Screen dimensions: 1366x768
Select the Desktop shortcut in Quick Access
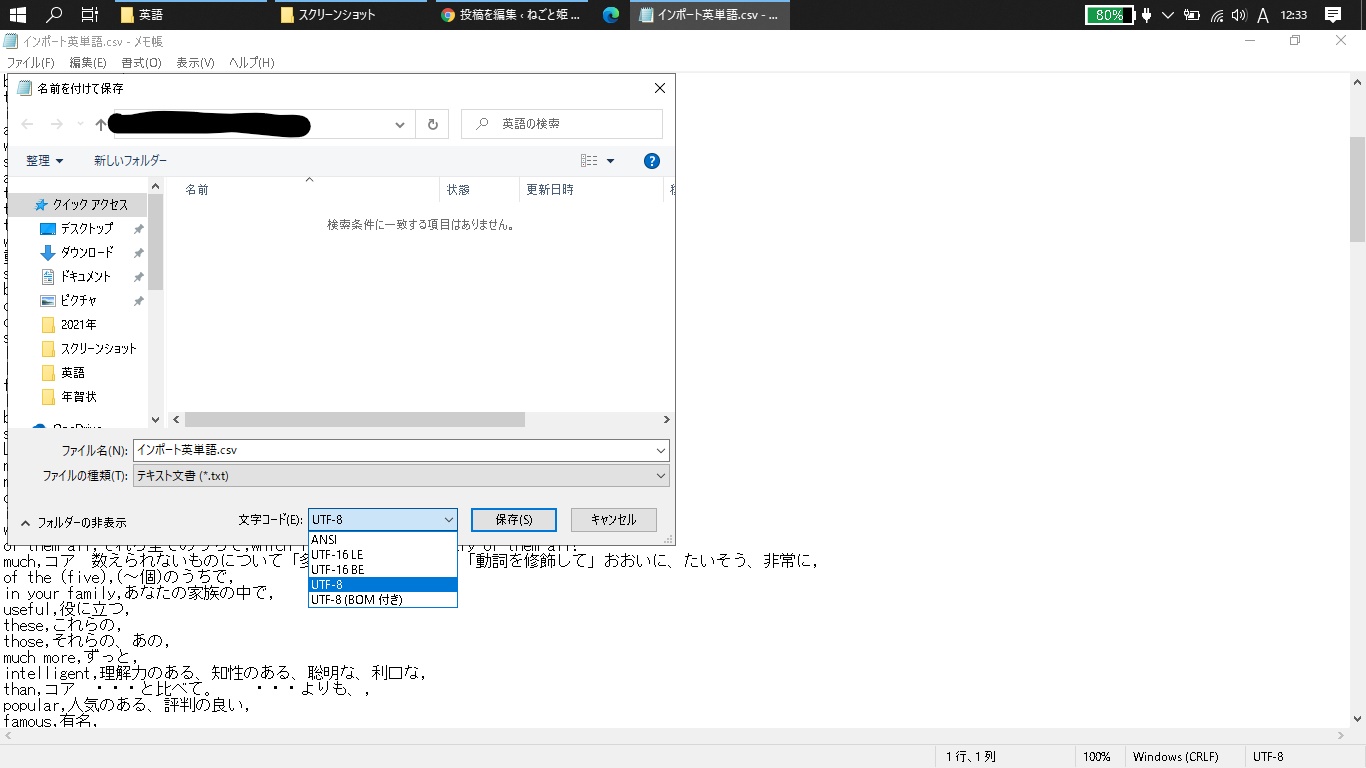click(x=86, y=229)
